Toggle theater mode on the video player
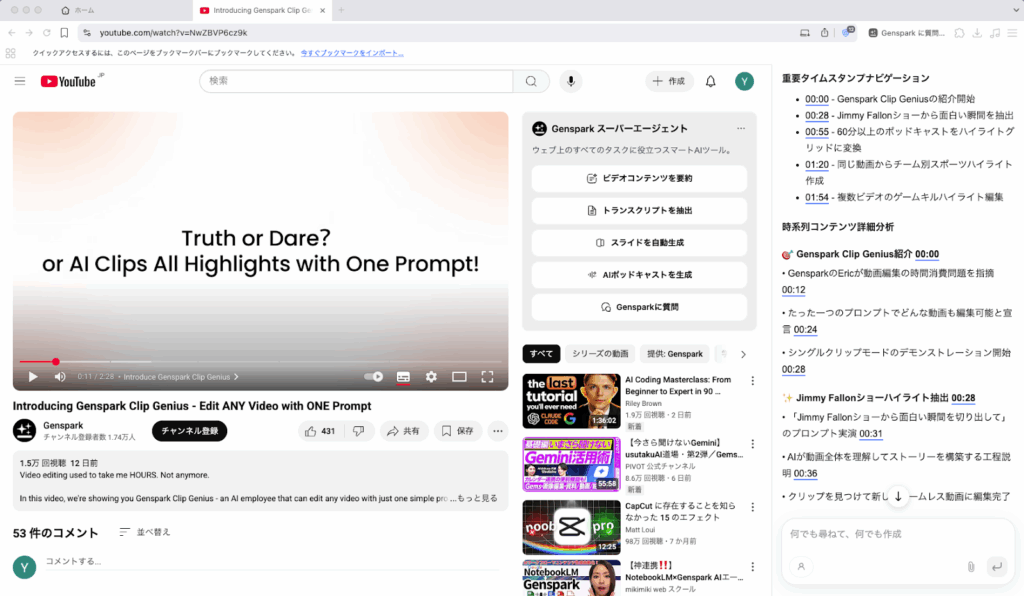The image size is (1024, 596). click(x=459, y=377)
